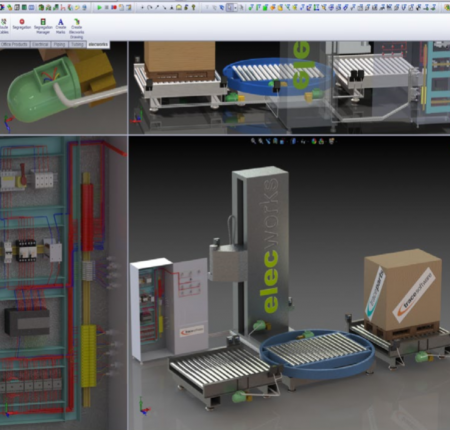Expand the View Settings dropdown arrow
The height and width of the screenshot is (430, 450).
[x=336, y=142]
